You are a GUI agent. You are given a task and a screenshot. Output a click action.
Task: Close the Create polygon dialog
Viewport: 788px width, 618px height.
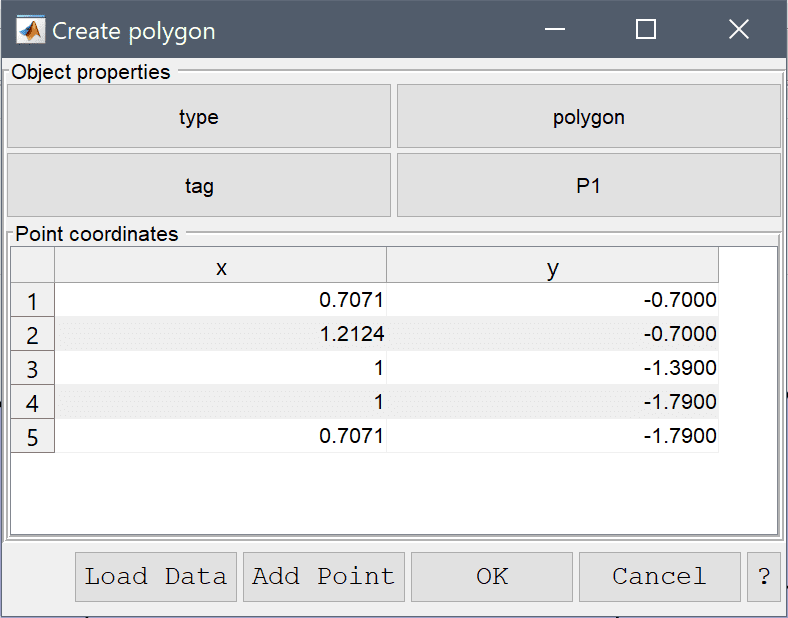(x=739, y=29)
